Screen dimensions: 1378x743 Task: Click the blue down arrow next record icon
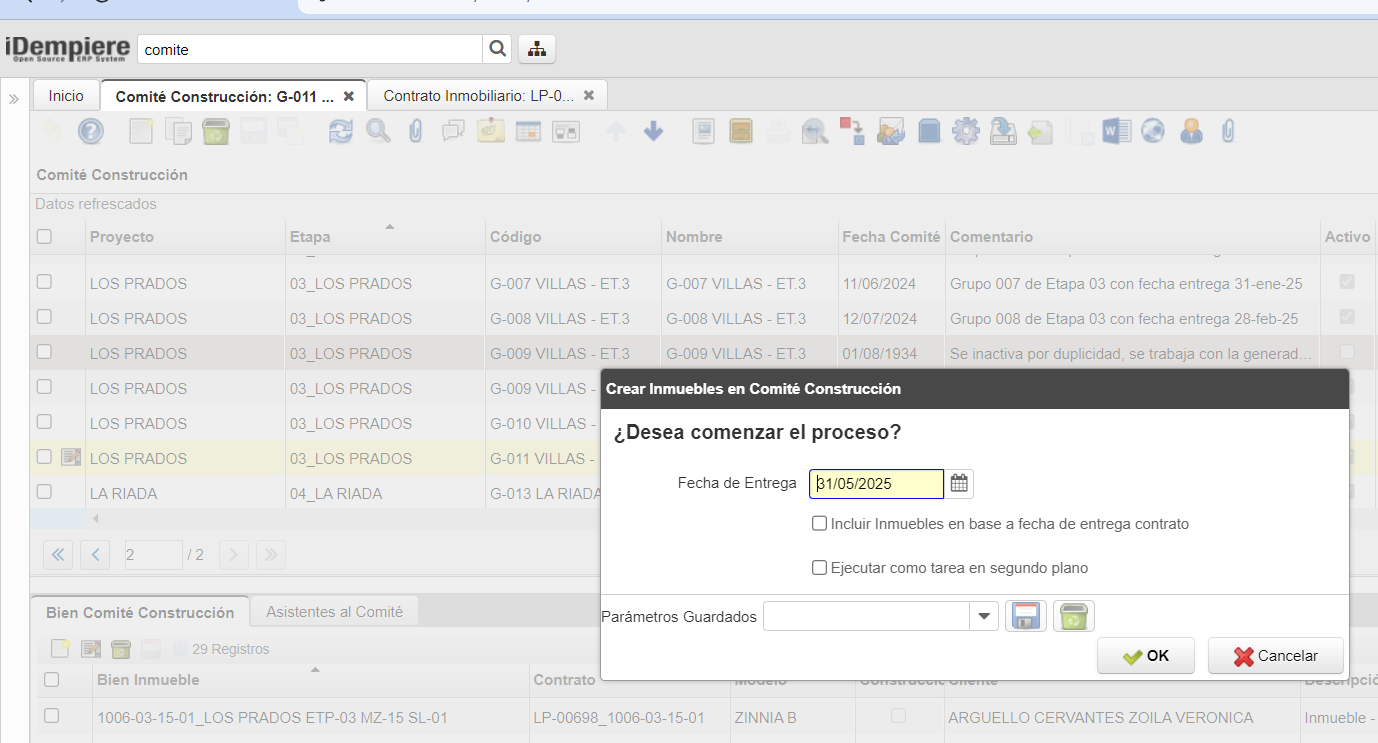[x=654, y=131]
